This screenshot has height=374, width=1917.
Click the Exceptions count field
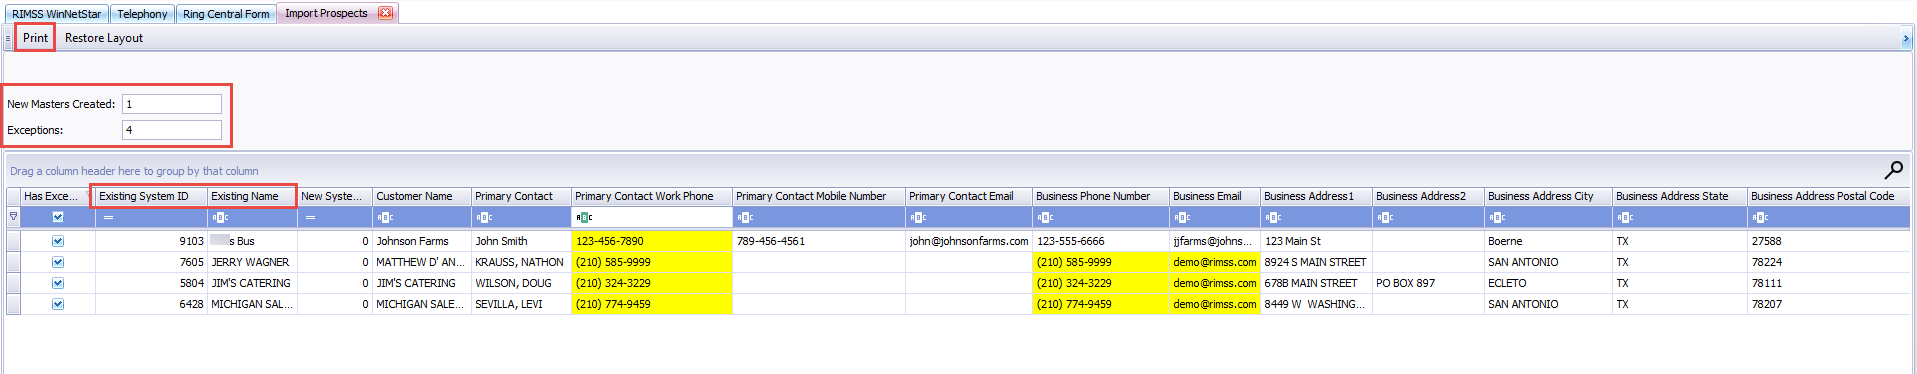(x=172, y=130)
